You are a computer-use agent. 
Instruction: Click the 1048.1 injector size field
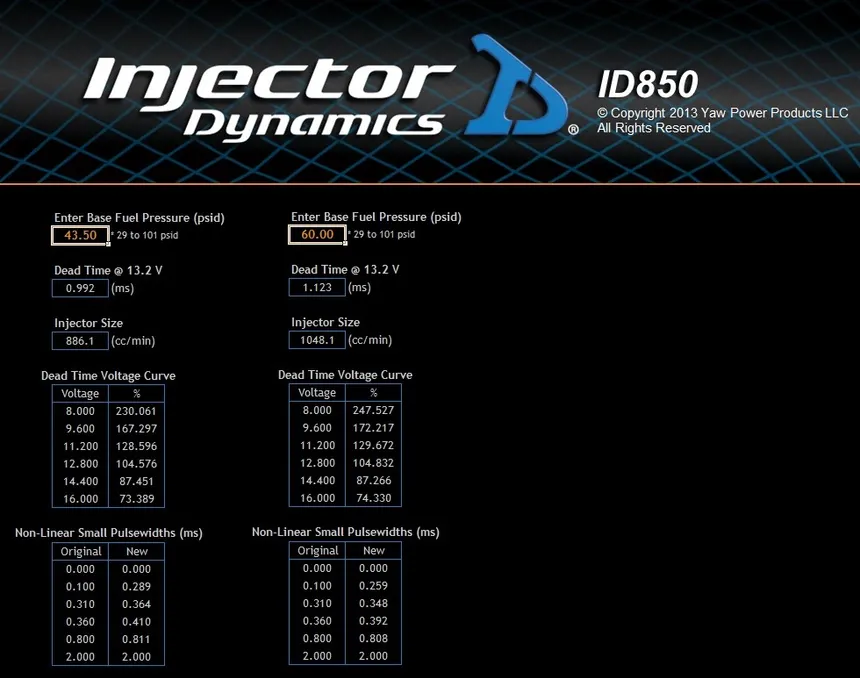[317, 340]
